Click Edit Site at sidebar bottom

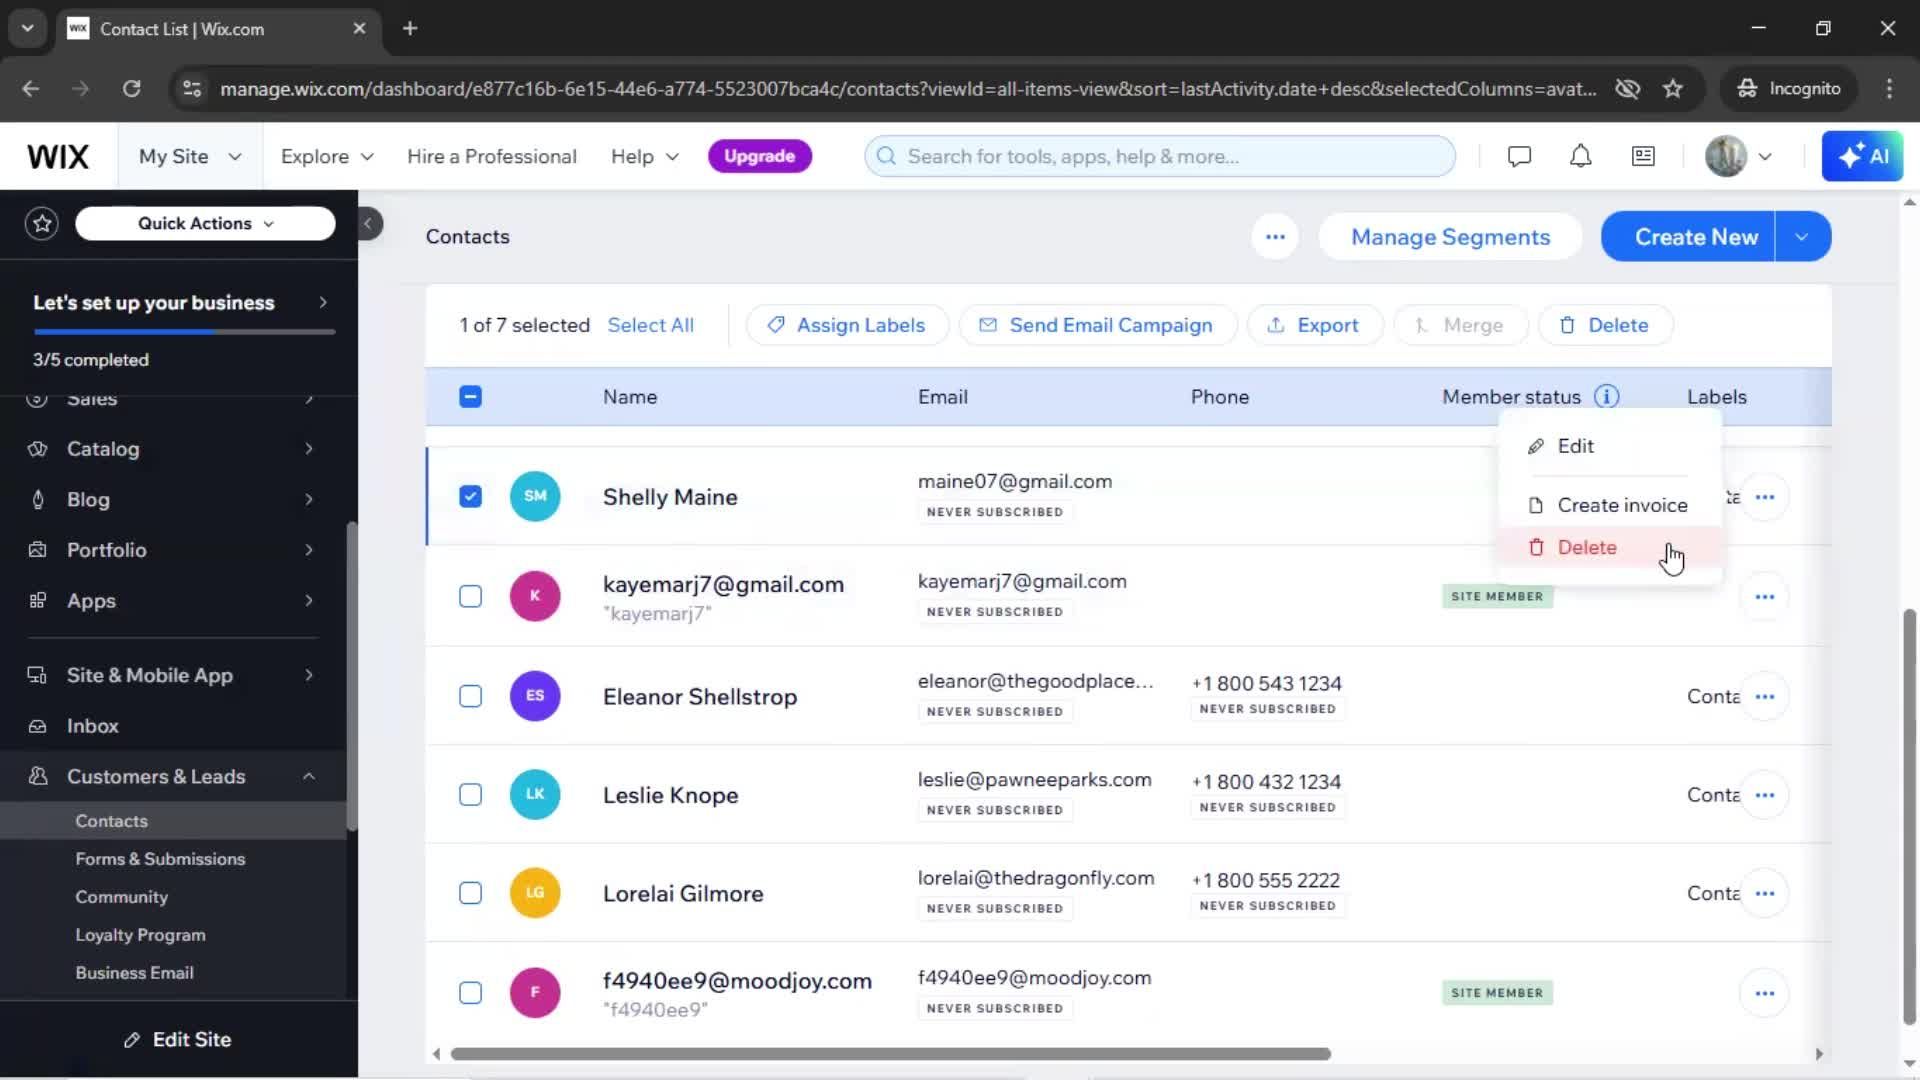coord(178,1040)
